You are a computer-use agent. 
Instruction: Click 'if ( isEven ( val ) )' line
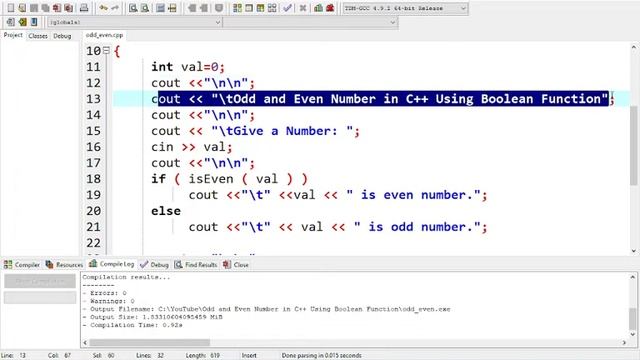coord(229,179)
